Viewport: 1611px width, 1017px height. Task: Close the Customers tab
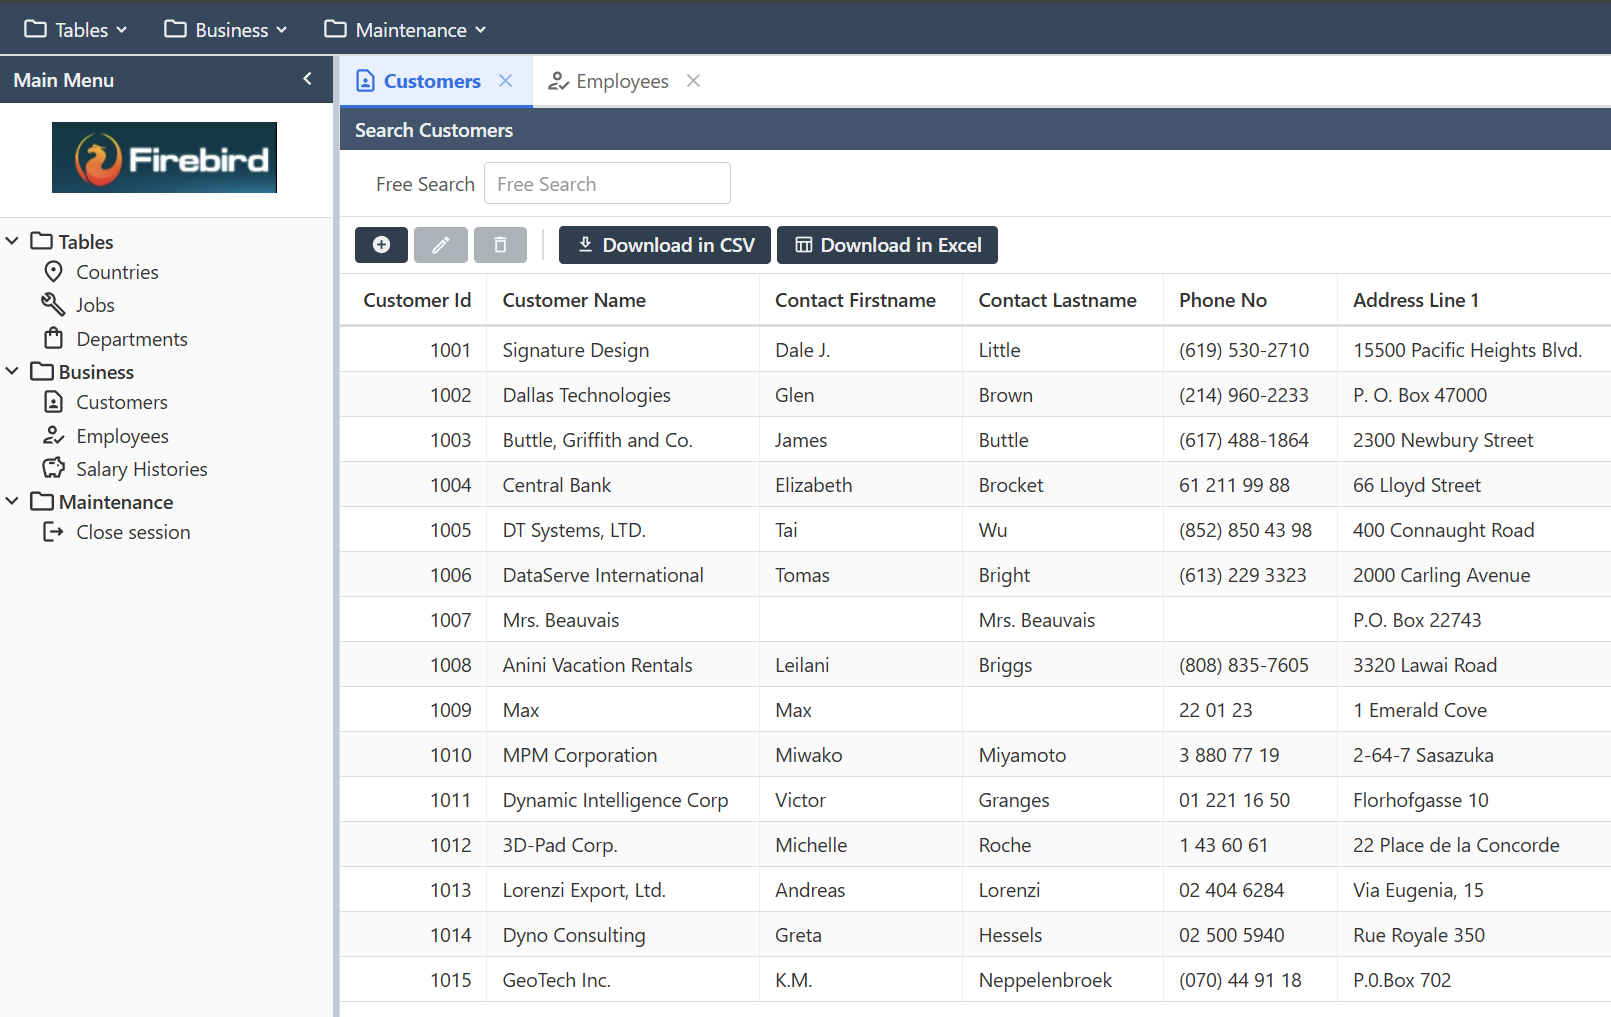tap(506, 81)
